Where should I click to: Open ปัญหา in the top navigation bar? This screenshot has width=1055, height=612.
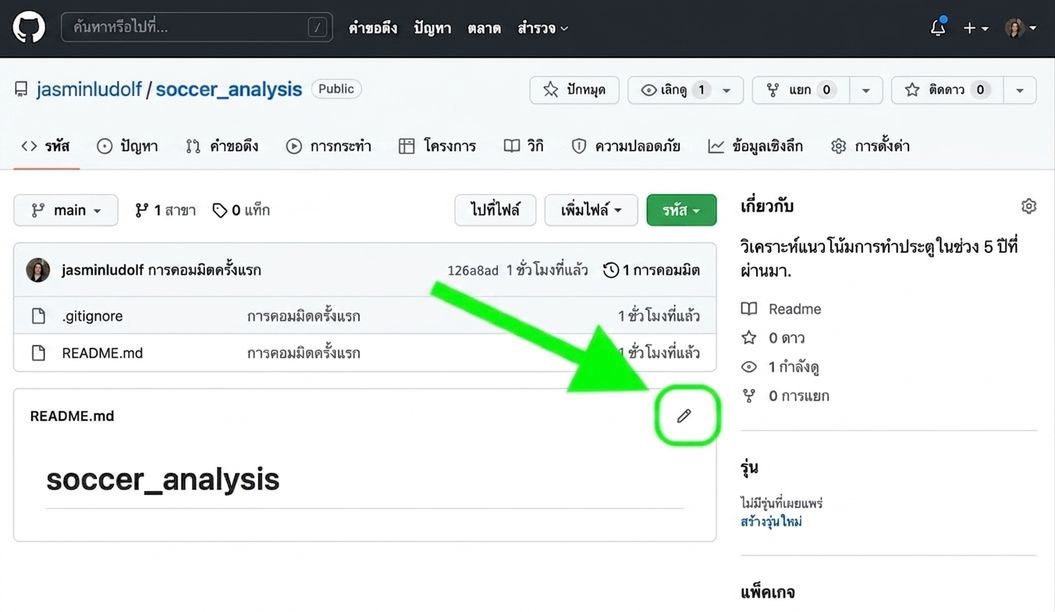[432, 28]
